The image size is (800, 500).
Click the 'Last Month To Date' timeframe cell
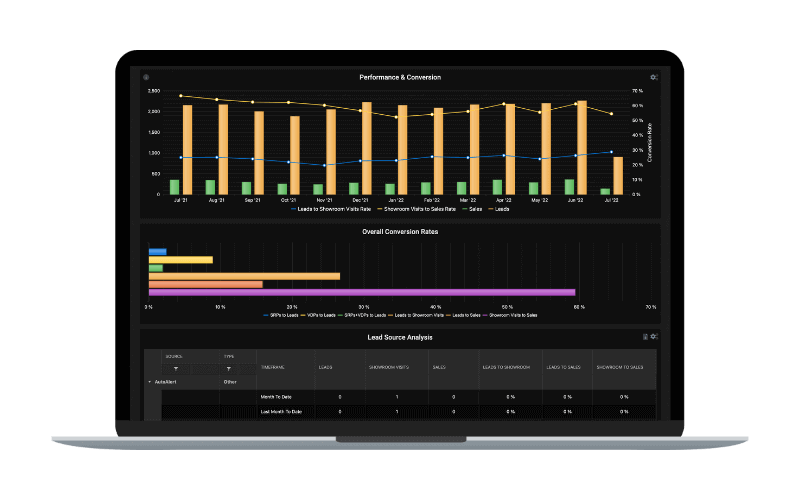pos(281,412)
